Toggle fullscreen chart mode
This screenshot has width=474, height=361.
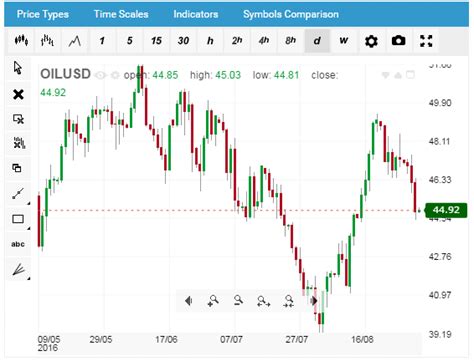(x=426, y=41)
